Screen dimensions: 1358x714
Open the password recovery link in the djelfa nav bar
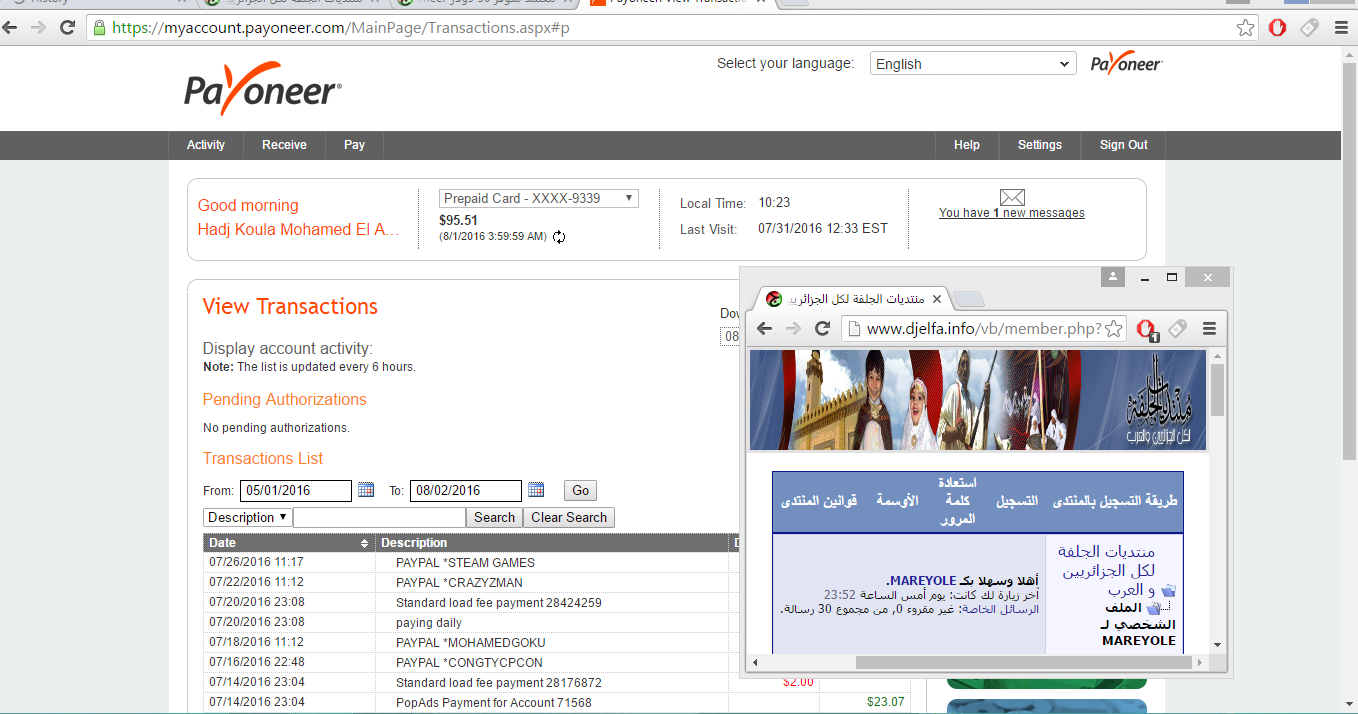[x=957, y=500]
